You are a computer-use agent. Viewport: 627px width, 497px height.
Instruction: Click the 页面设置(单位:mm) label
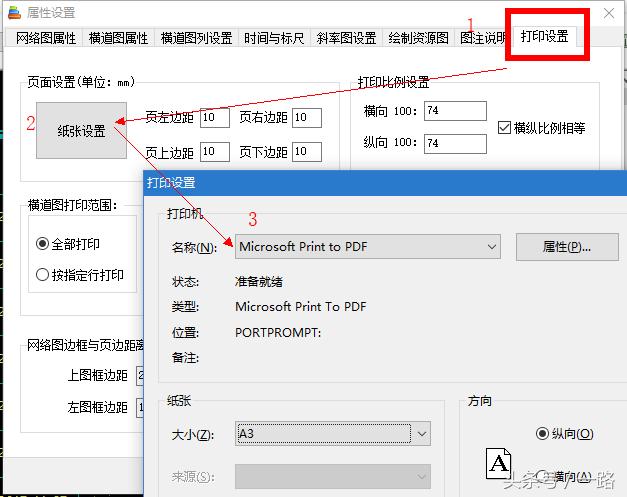[x=81, y=82]
